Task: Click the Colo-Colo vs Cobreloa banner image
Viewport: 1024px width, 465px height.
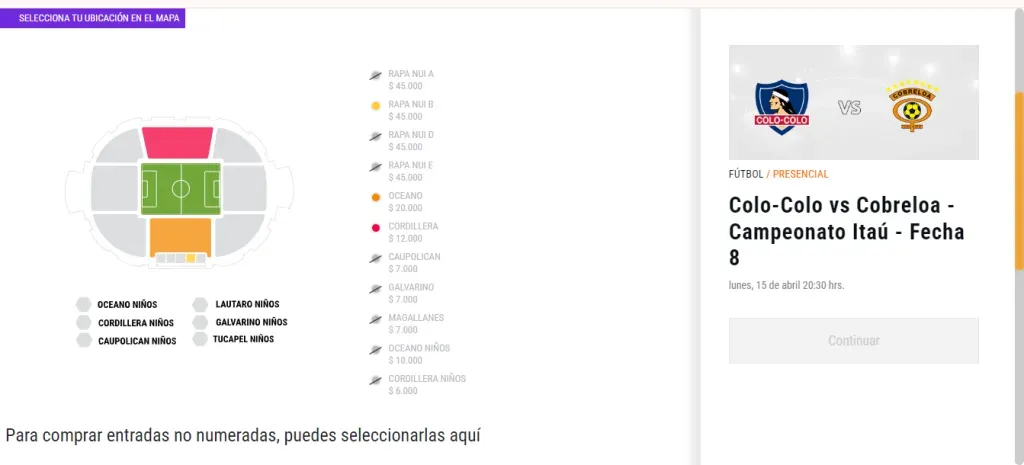Action: pyautogui.click(x=853, y=102)
